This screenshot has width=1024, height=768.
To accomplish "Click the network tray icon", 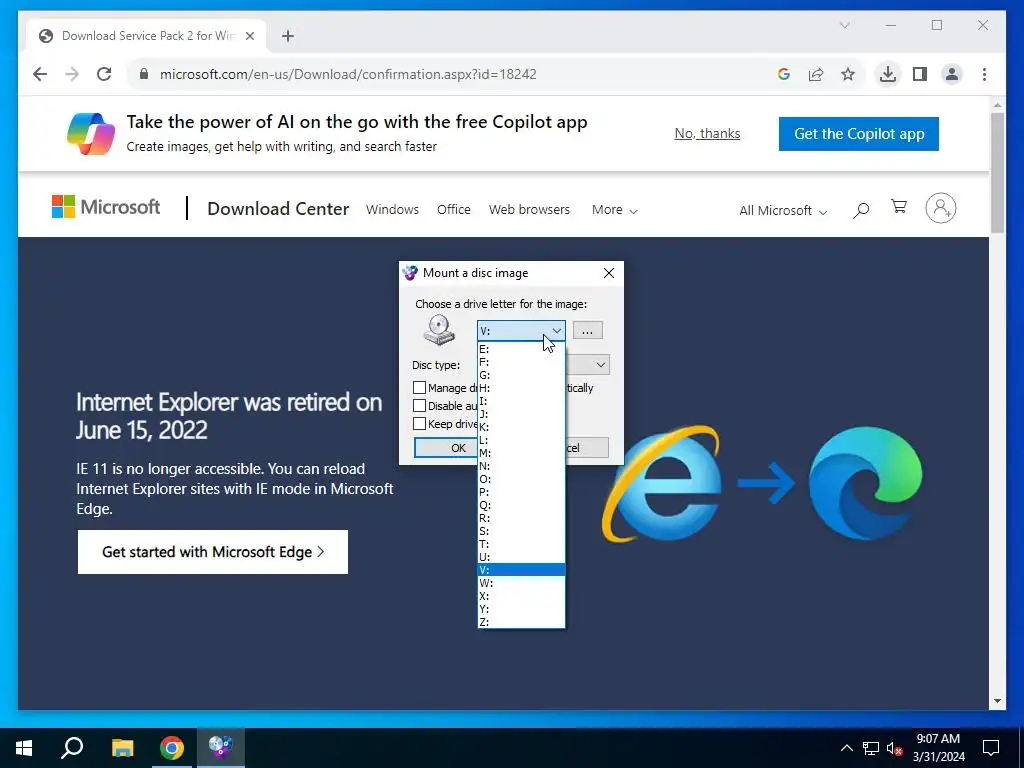I will pyautogui.click(x=871, y=748).
